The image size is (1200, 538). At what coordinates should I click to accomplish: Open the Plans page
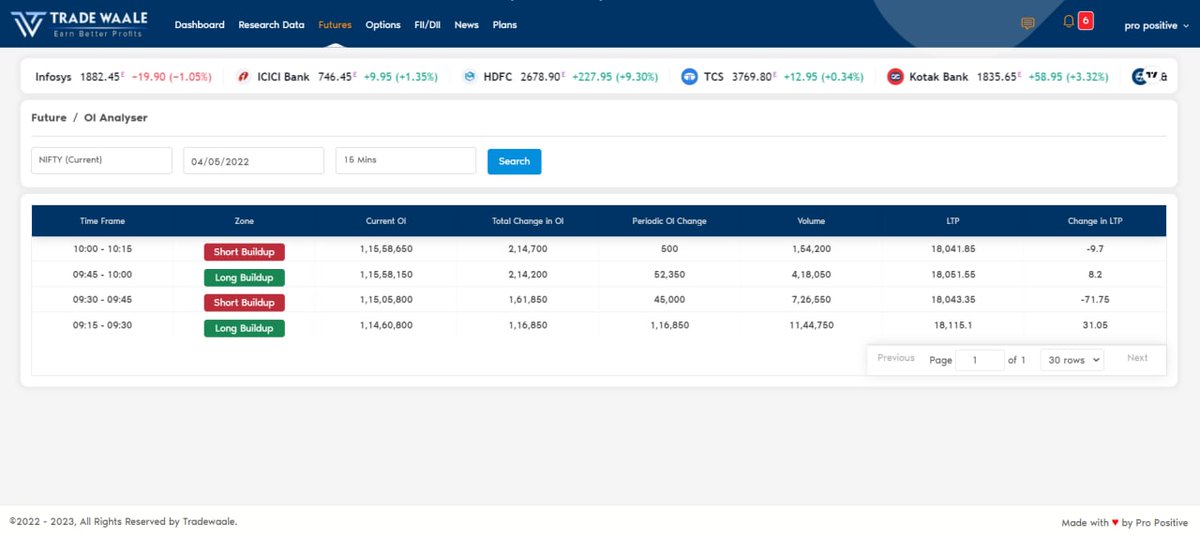click(505, 25)
